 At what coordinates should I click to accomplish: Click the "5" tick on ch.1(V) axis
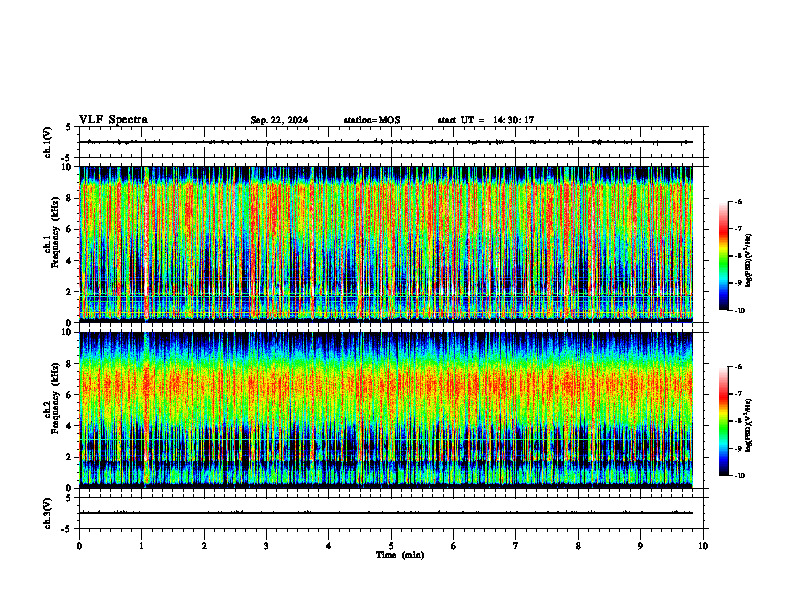point(69,127)
